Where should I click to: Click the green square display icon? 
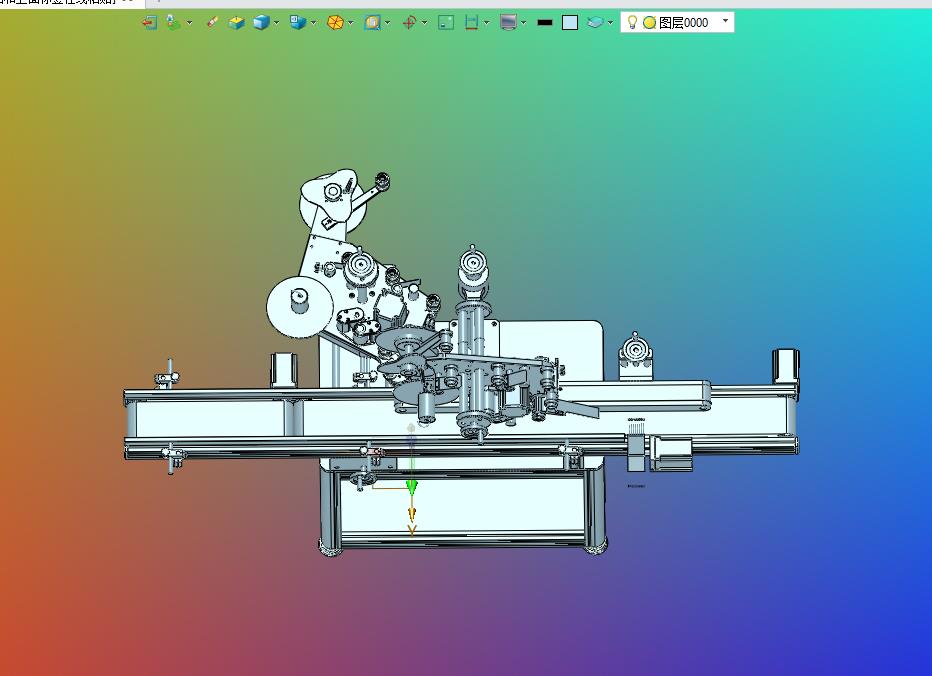click(x=446, y=23)
